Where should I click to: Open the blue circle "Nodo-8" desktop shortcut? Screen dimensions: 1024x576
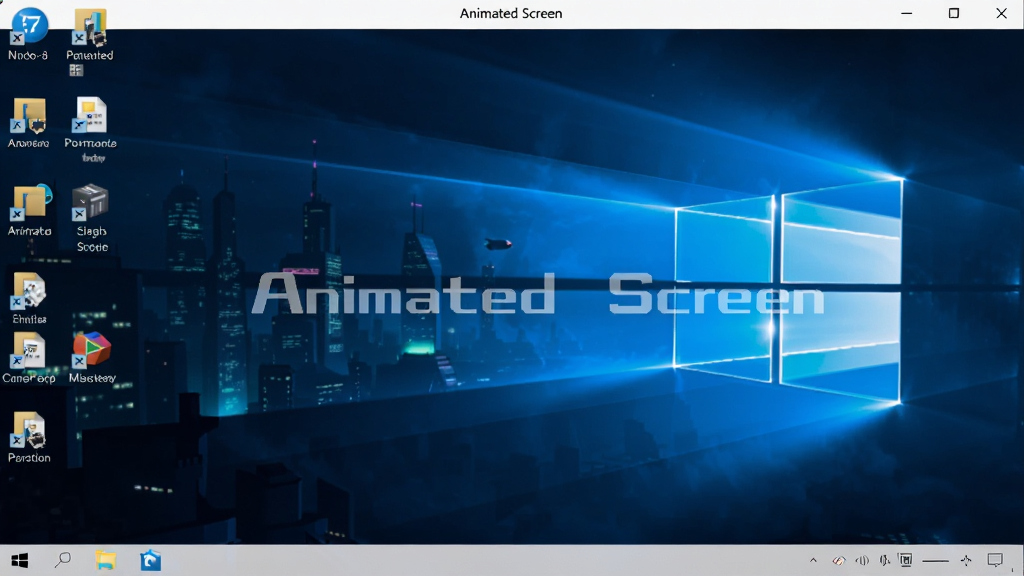[29, 26]
